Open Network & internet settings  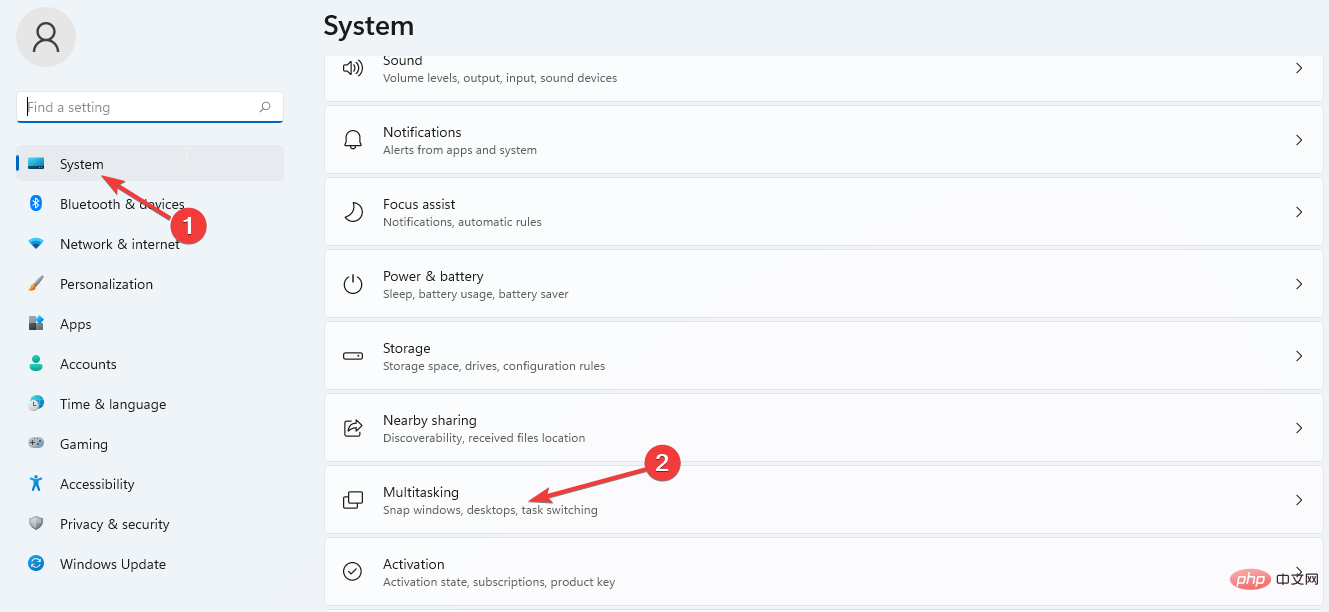click(120, 243)
